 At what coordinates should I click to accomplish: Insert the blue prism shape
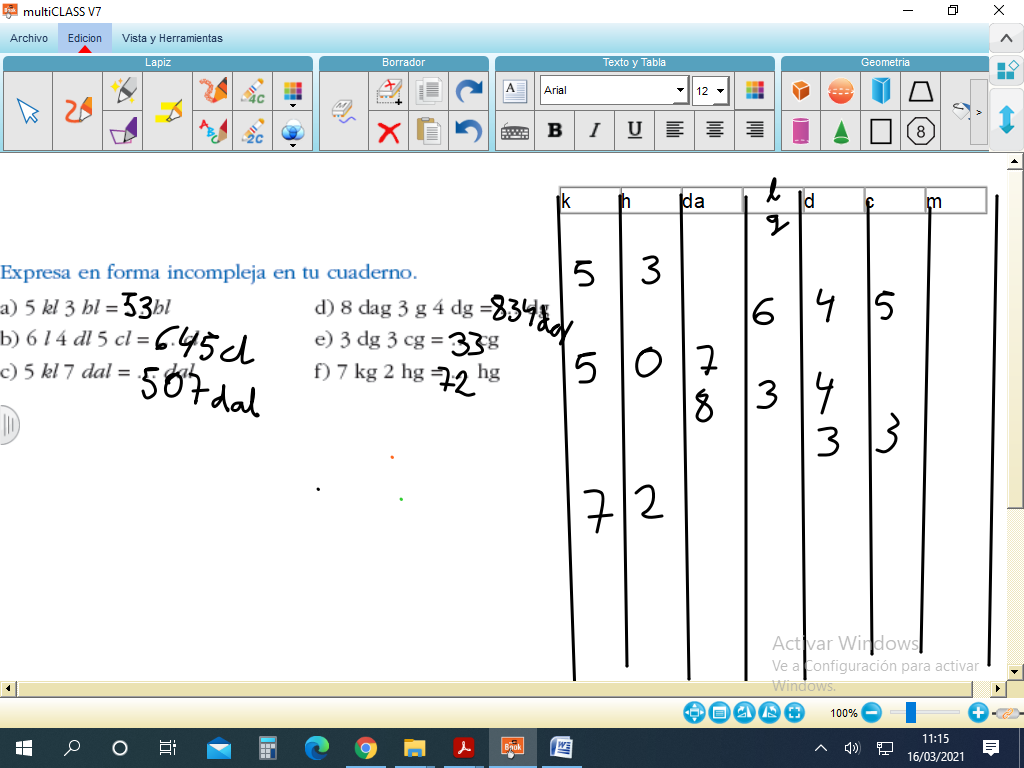(880, 91)
